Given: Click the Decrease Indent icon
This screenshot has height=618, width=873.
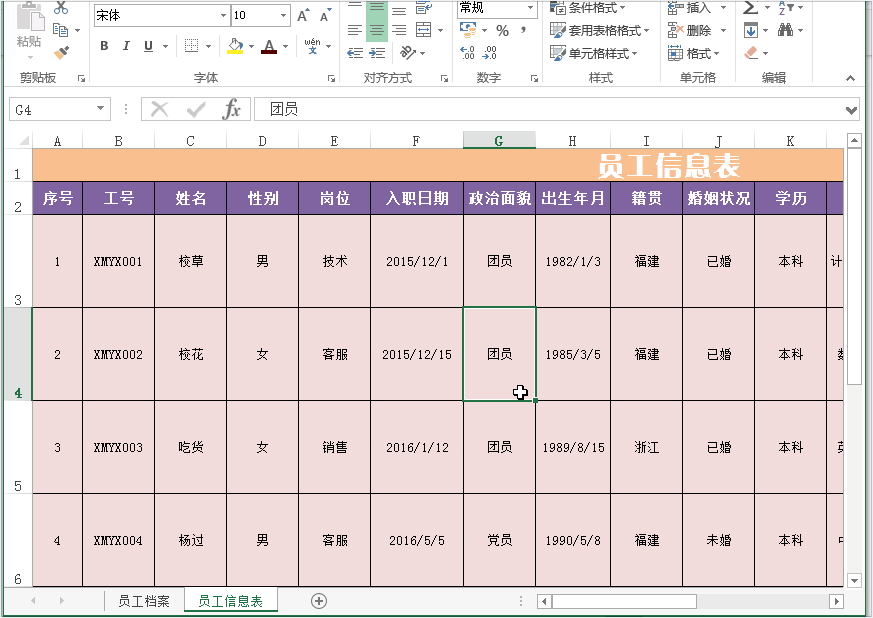Looking at the screenshot, I should pyautogui.click(x=355, y=53).
